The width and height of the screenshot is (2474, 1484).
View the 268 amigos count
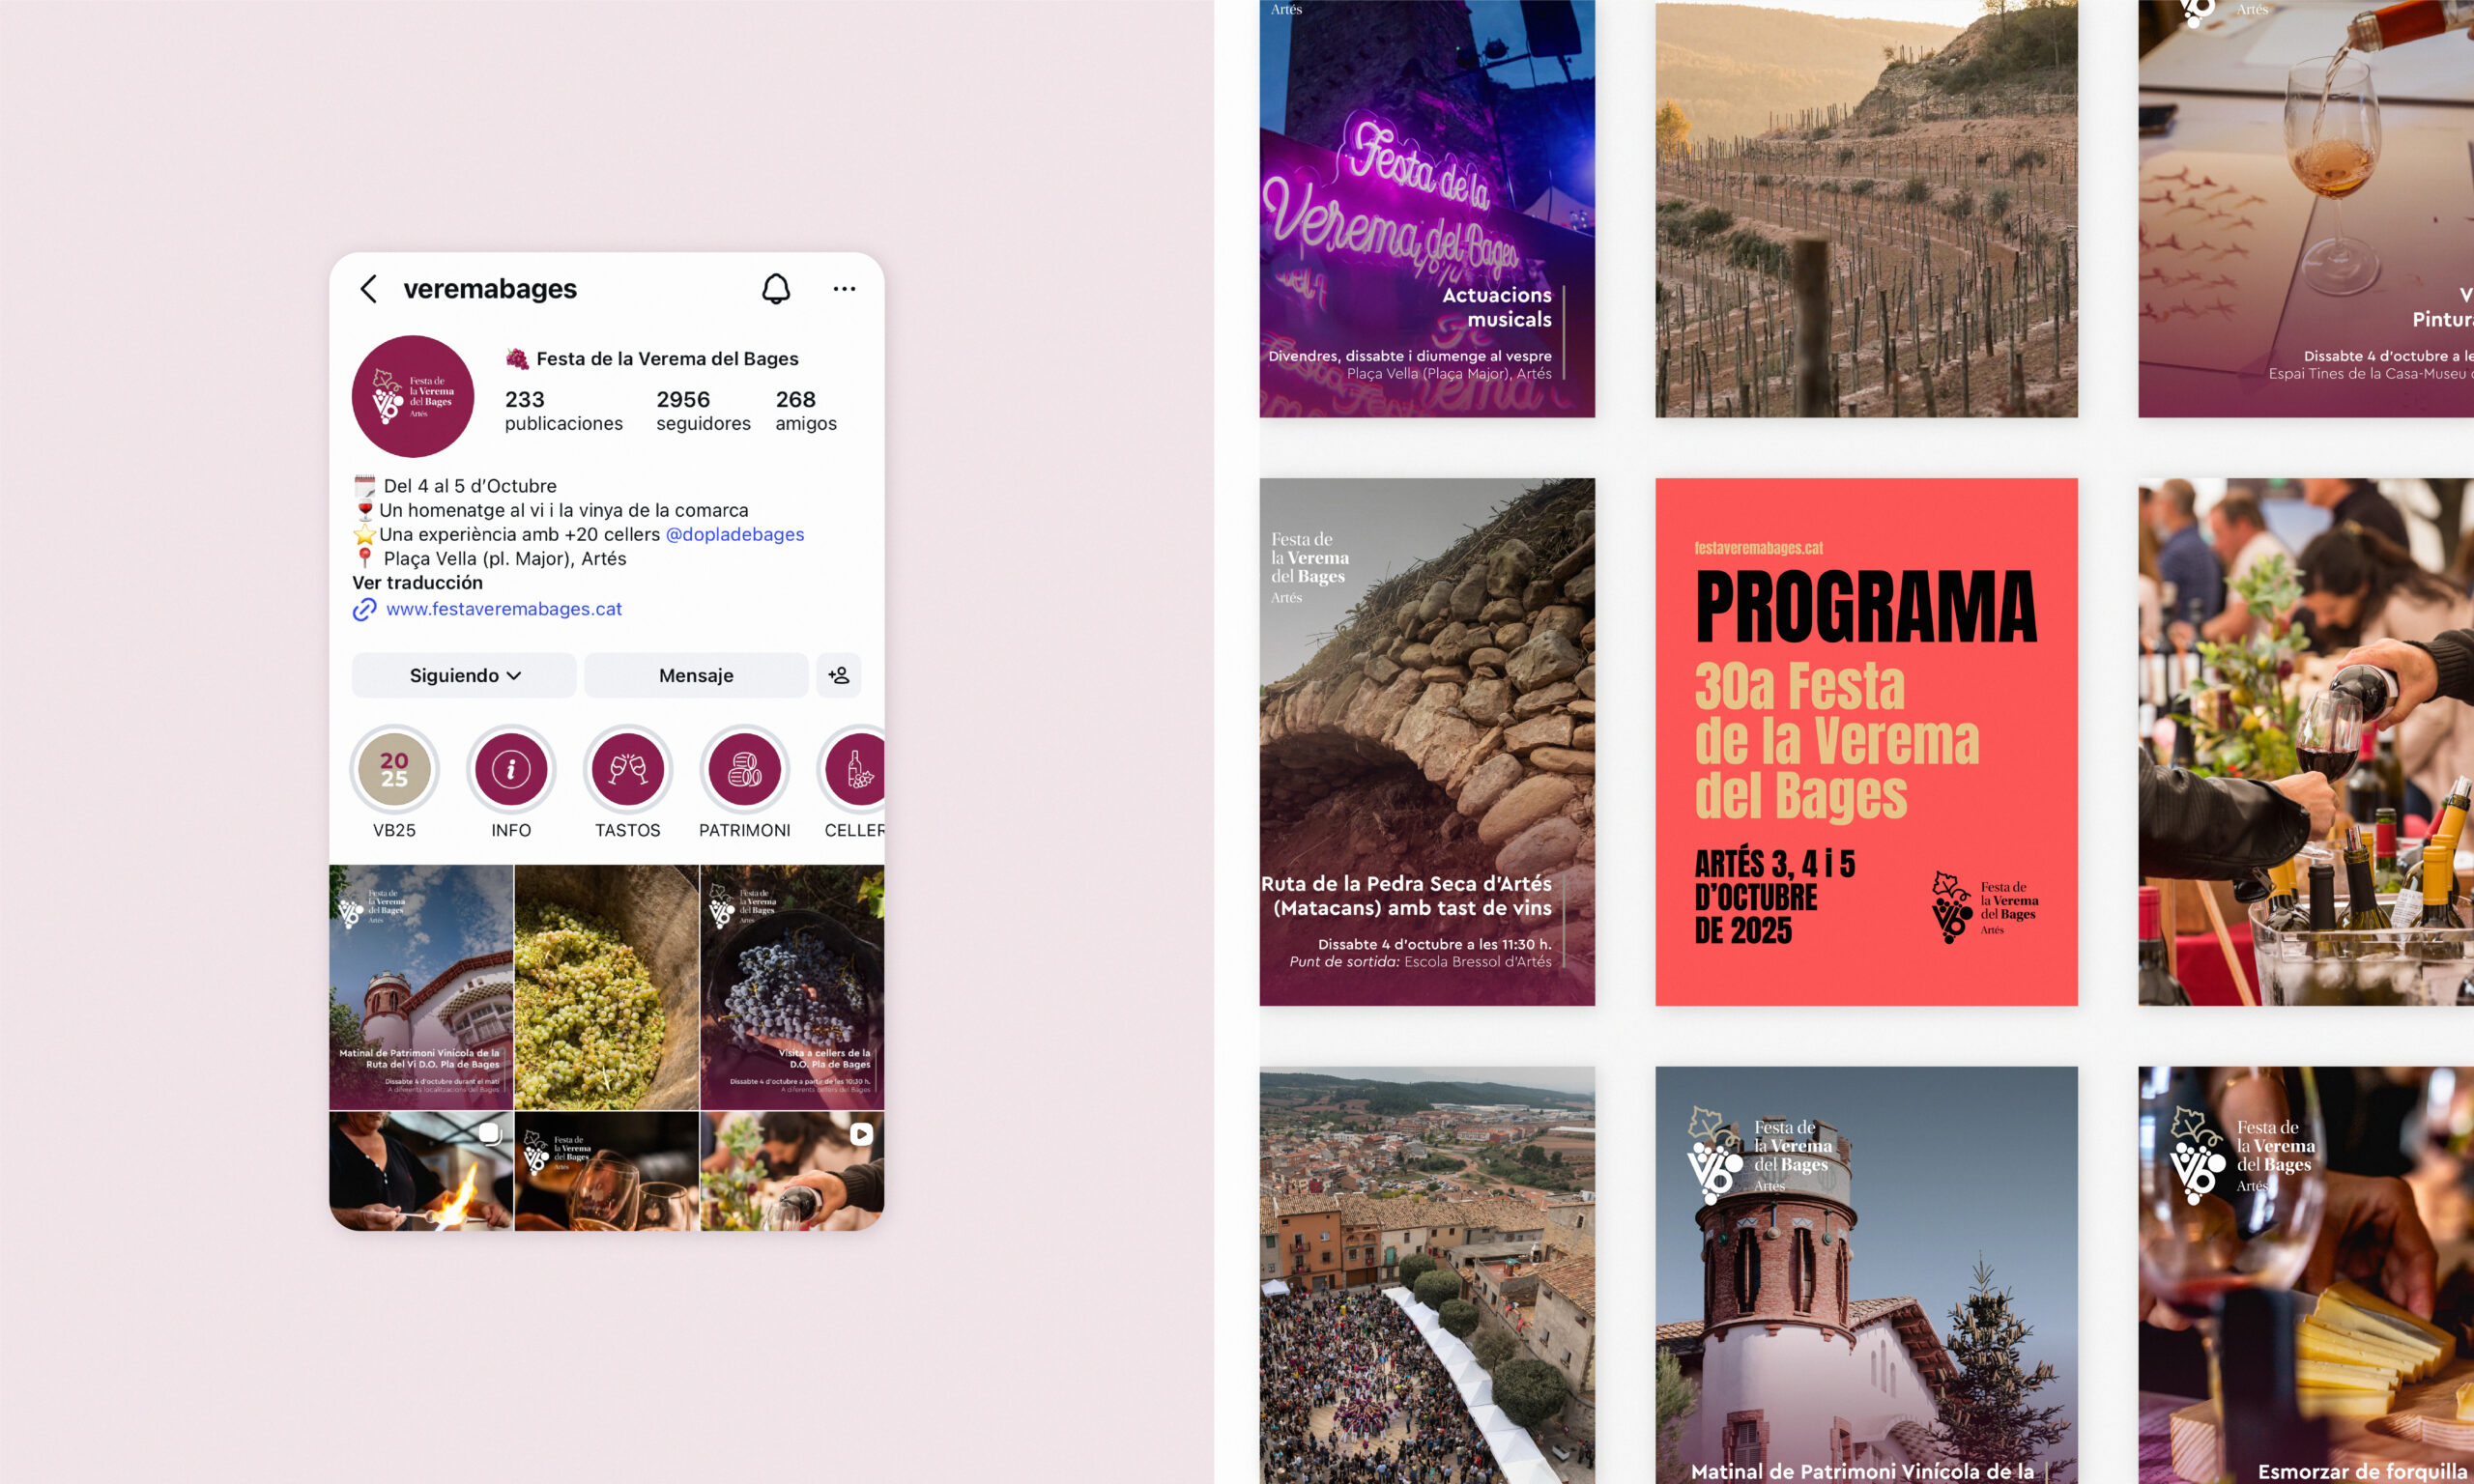pos(805,411)
